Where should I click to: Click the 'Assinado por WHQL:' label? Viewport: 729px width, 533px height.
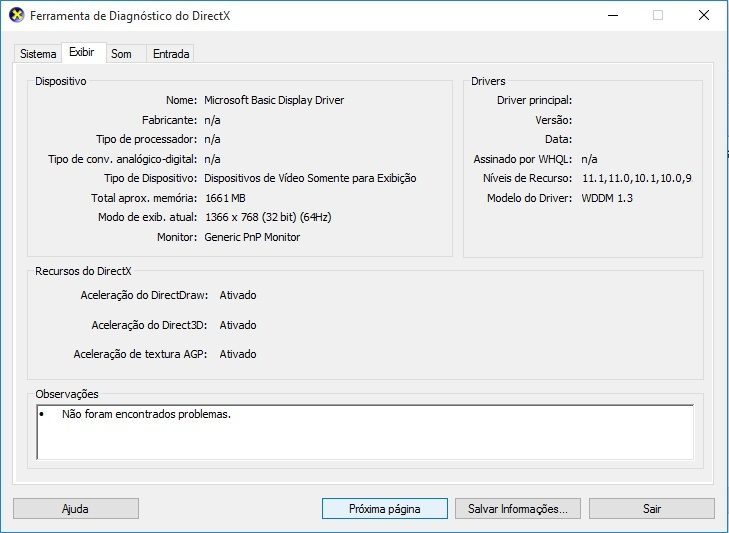click(523, 159)
